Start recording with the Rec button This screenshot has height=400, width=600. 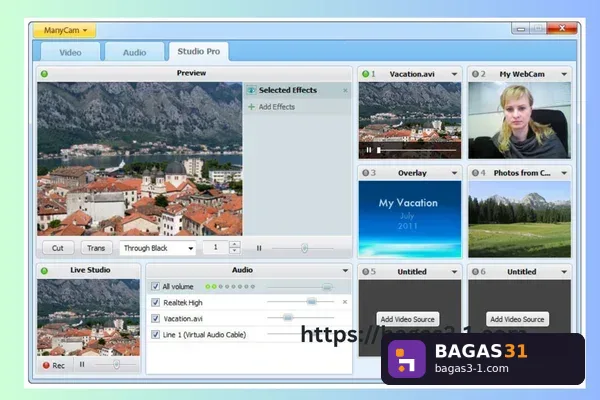[54, 366]
